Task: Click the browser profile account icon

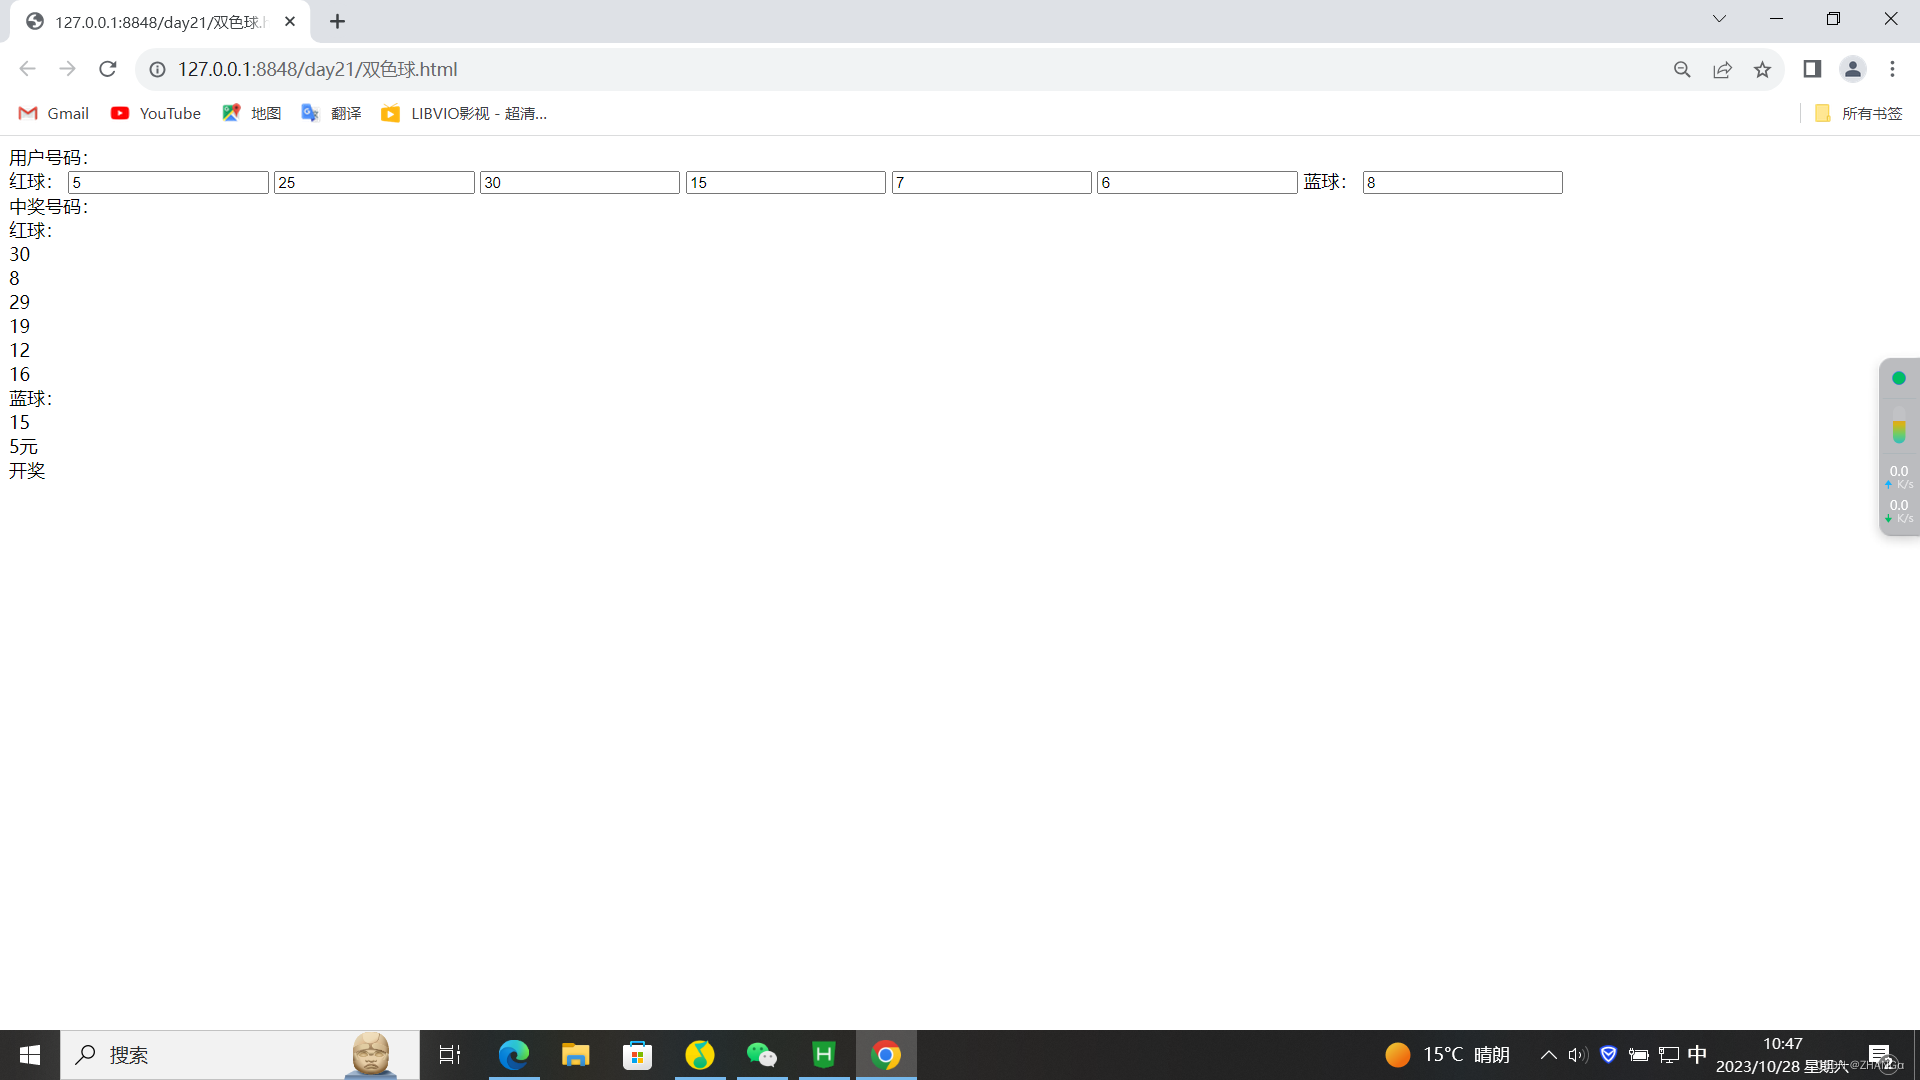Action: [x=1853, y=69]
